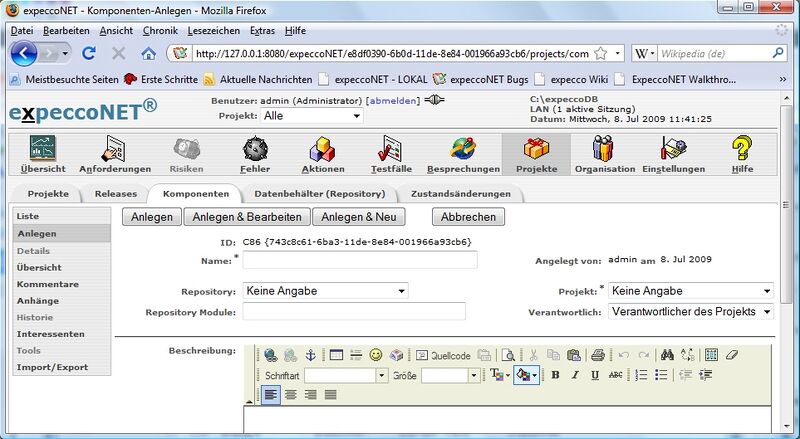Show more bookmarks toolbar items

pyautogui.click(x=783, y=79)
